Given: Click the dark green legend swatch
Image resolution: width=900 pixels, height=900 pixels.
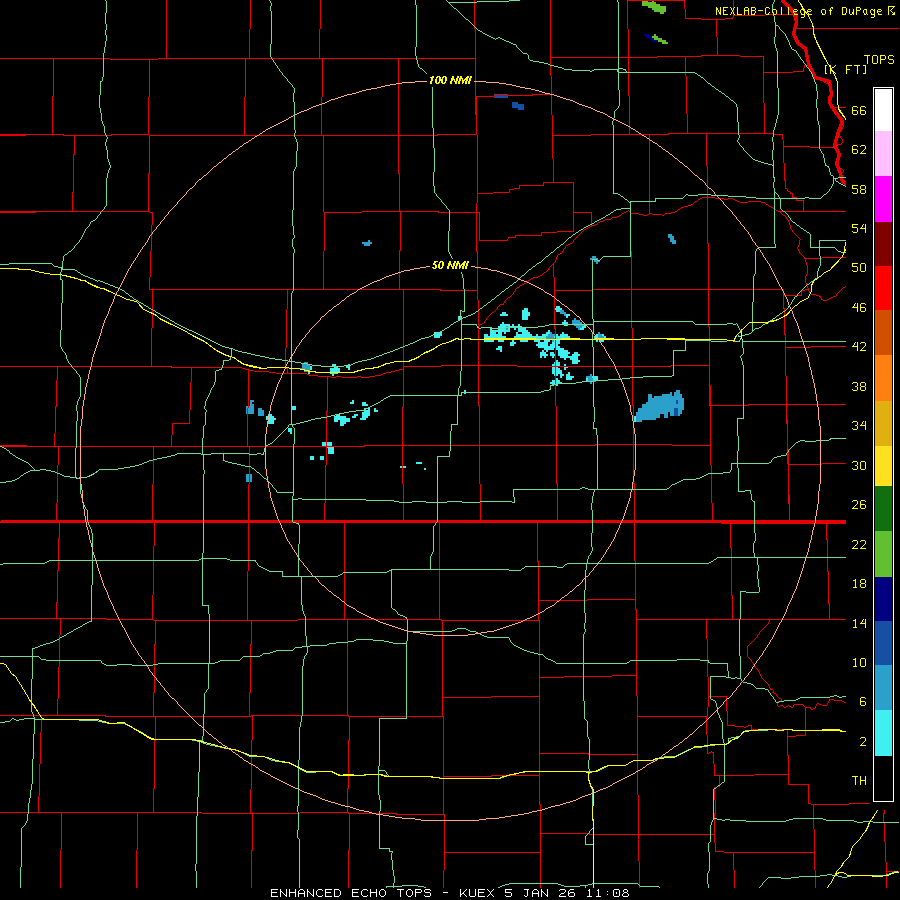Looking at the screenshot, I should (x=883, y=509).
